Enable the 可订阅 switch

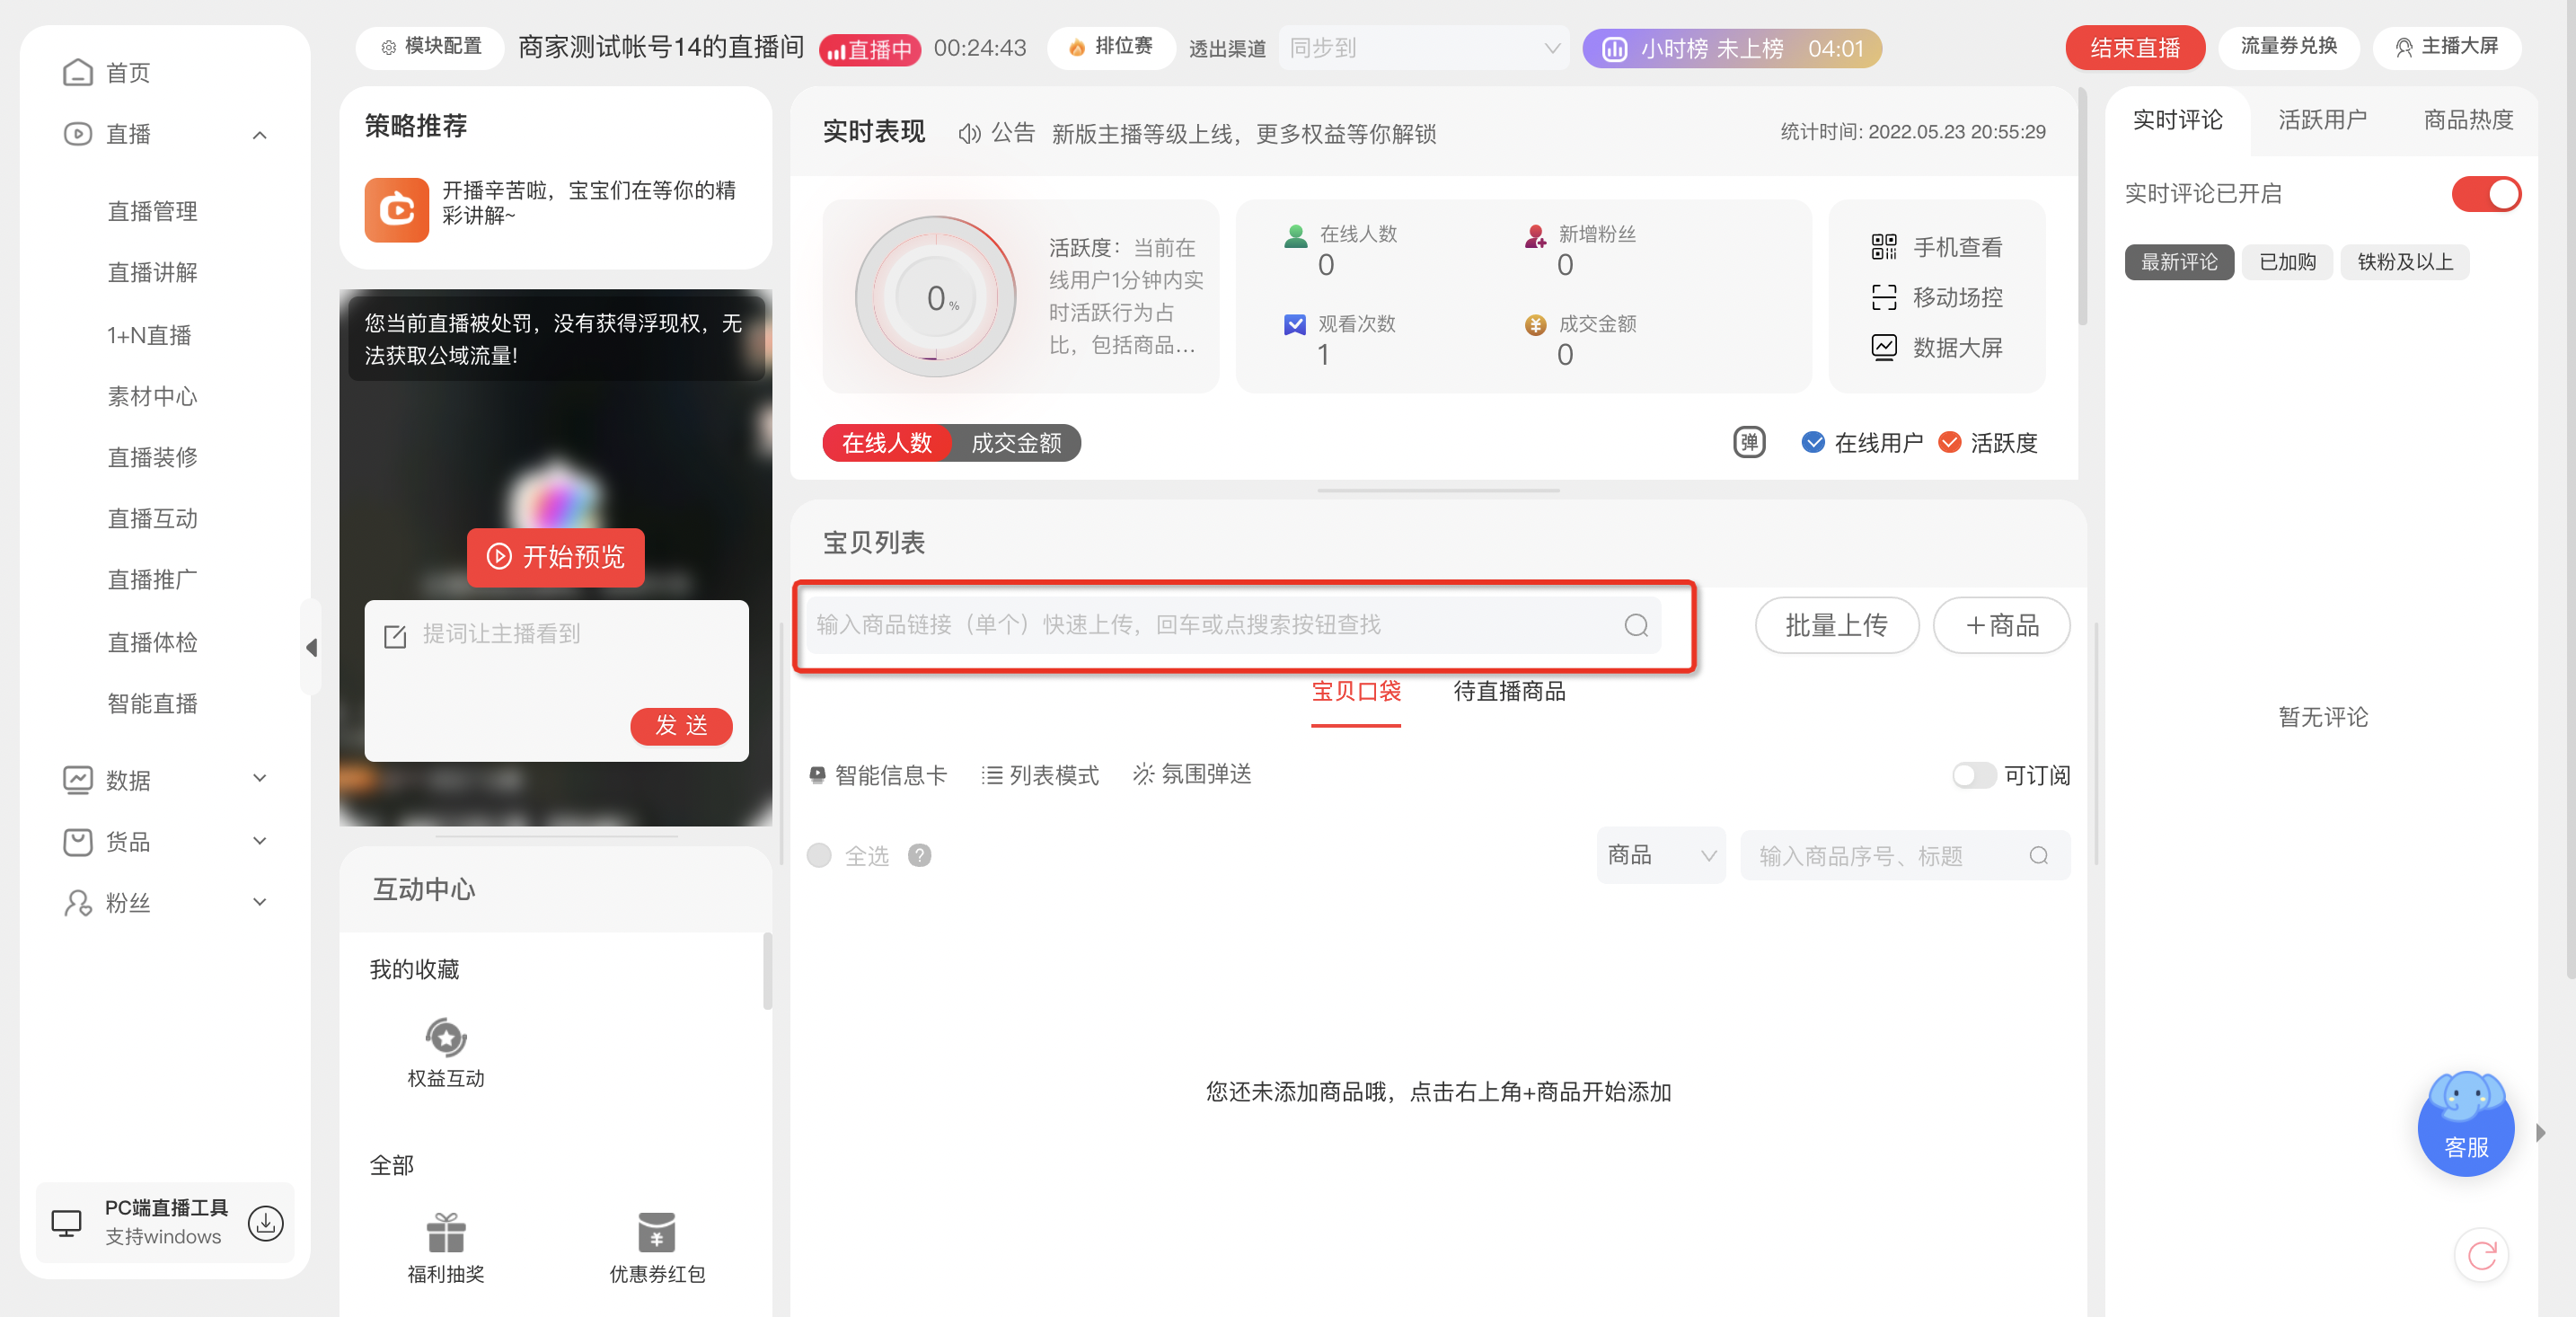(x=1973, y=775)
